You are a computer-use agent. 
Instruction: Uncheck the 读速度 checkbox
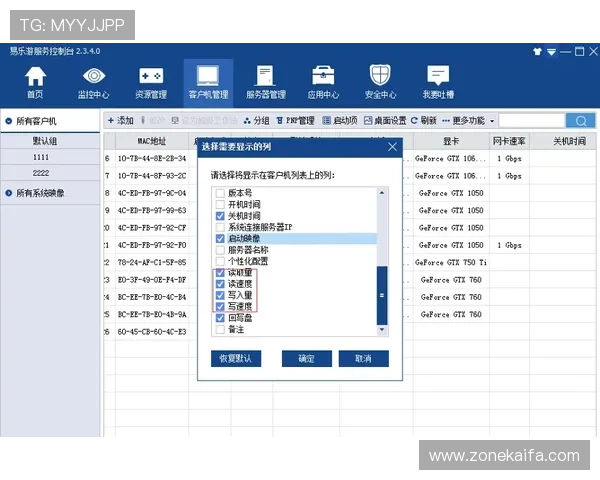220,284
